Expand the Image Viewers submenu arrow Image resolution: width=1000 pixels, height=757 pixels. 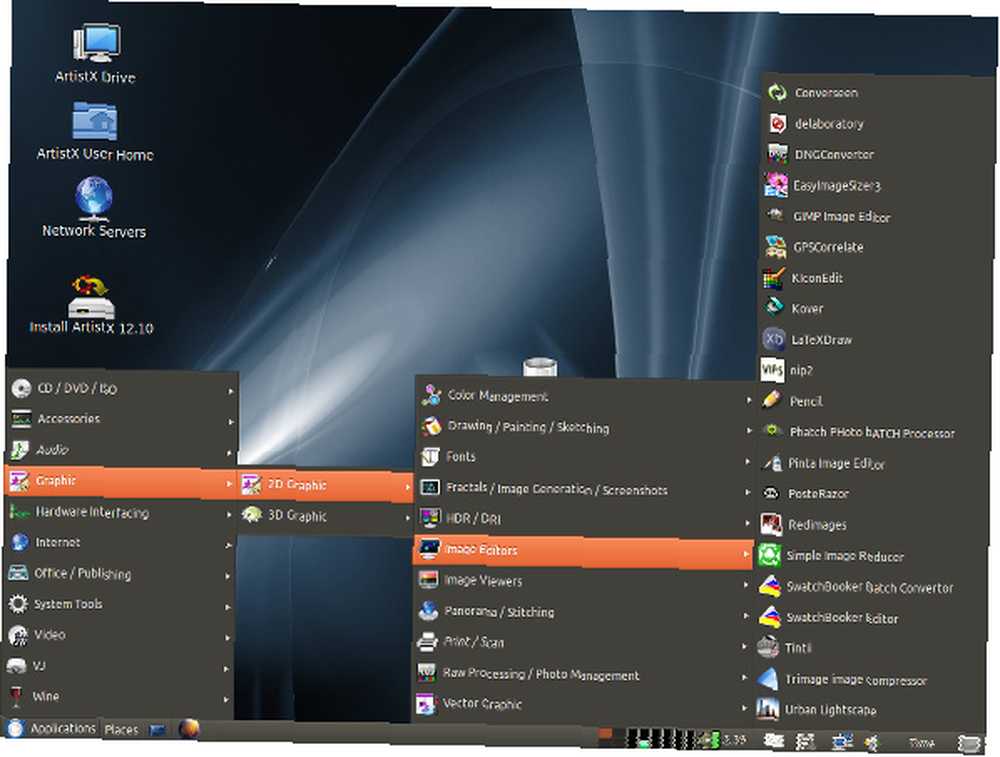pyautogui.click(x=746, y=584)
